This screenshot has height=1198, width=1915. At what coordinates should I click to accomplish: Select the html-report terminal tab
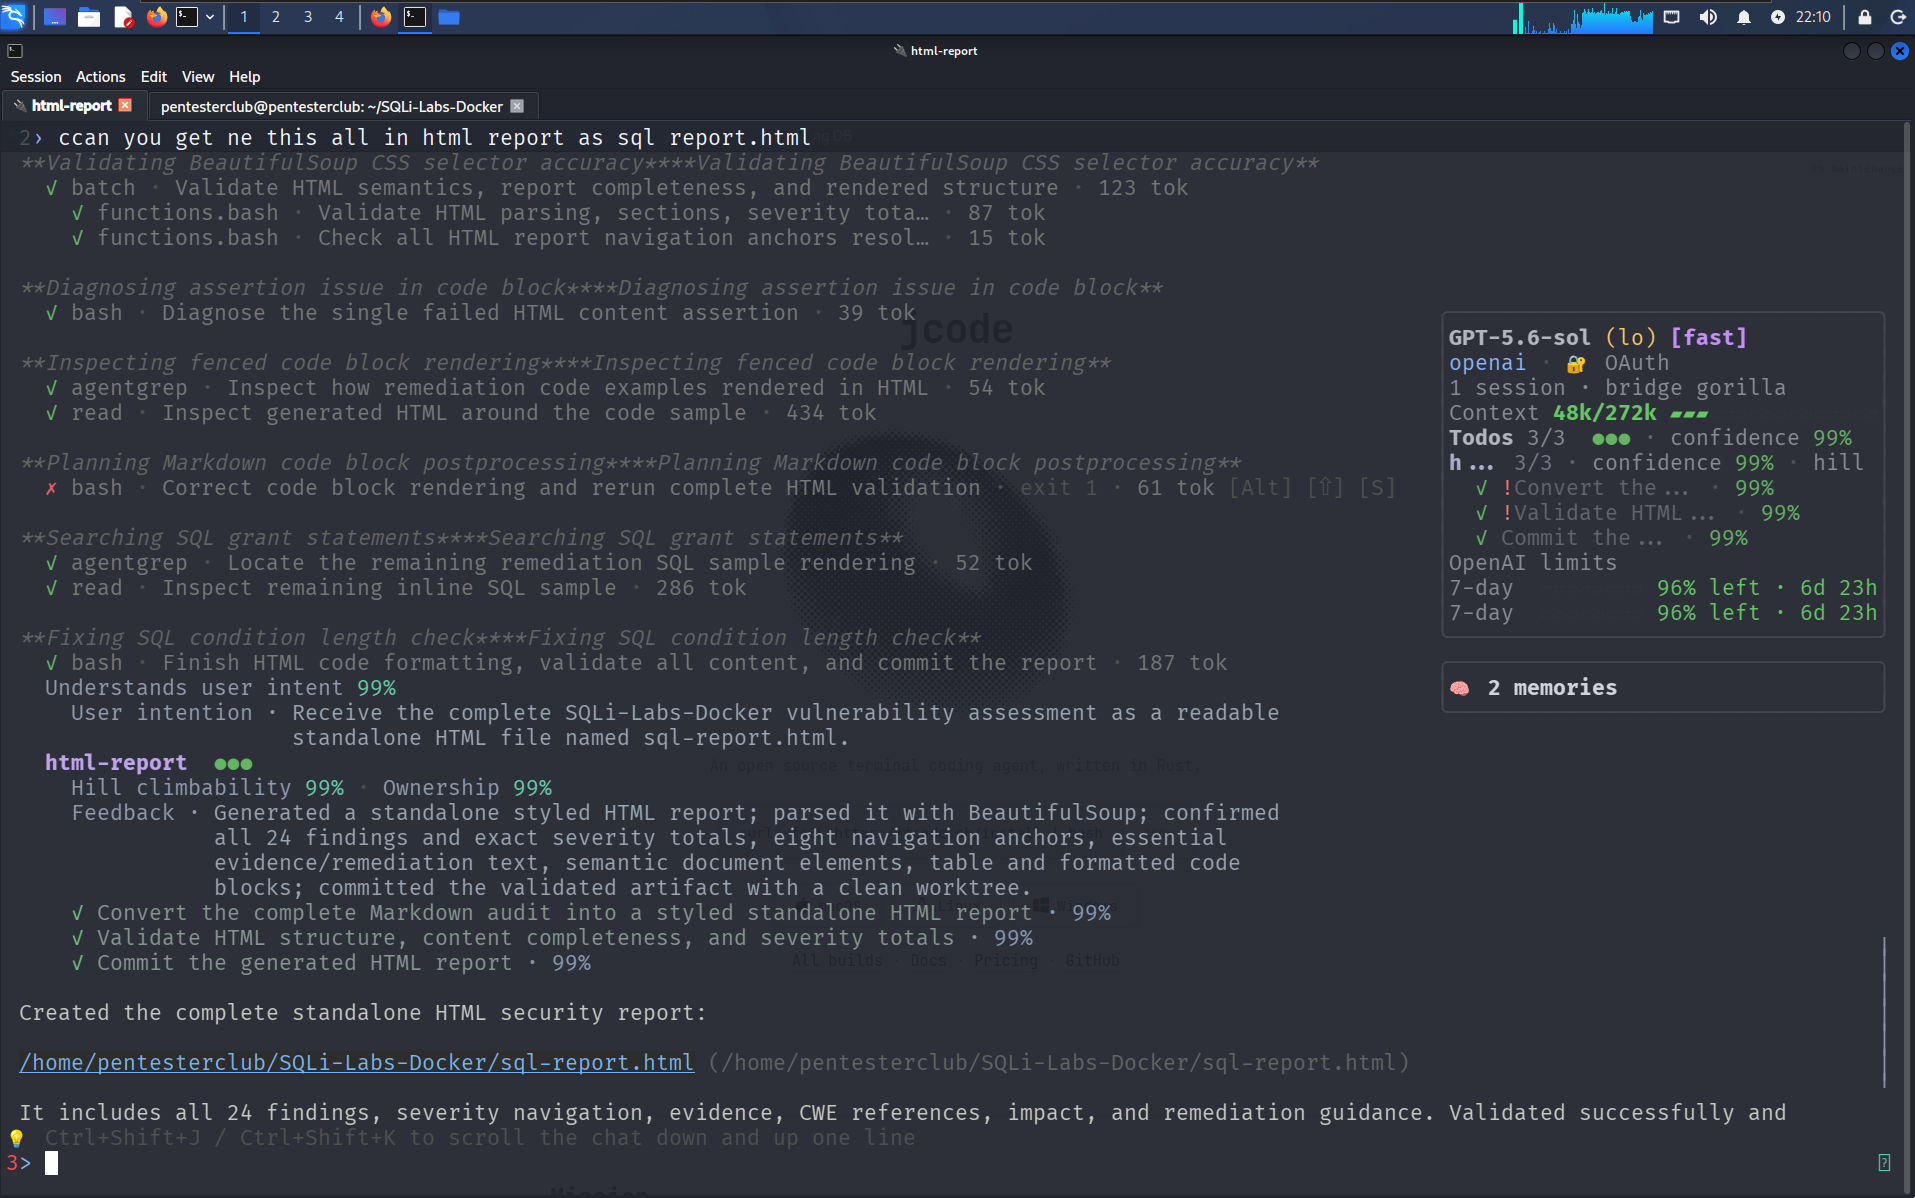[71, 106]
